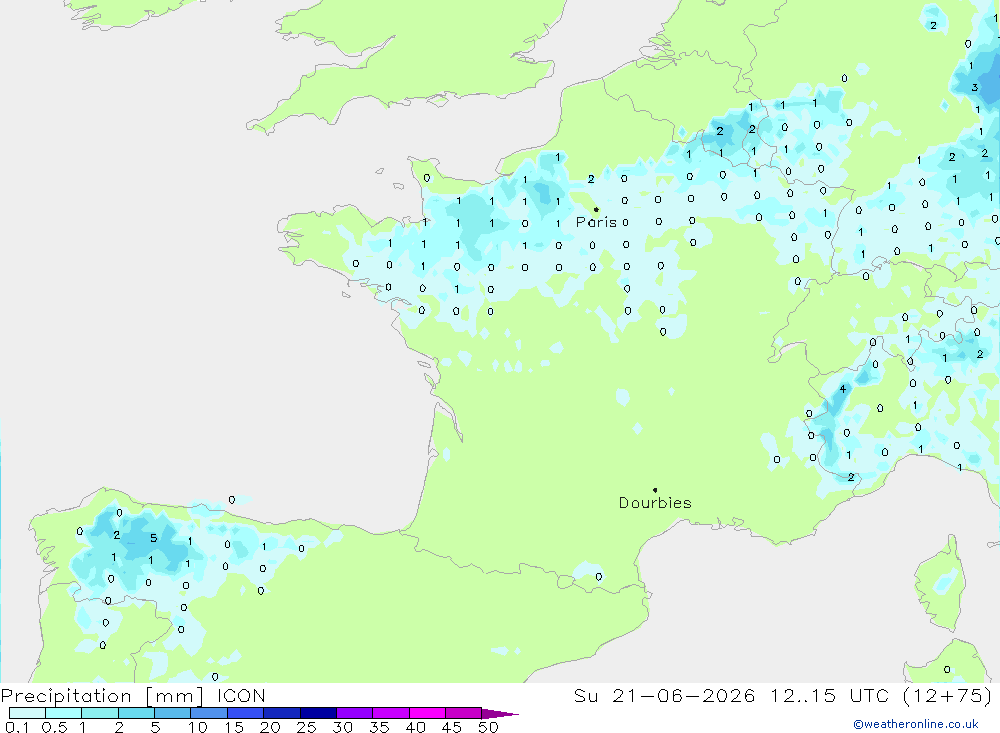Screen dimensions: 1000x733
Task: Click the '45' legend scale label
Action: pos(452,727)
